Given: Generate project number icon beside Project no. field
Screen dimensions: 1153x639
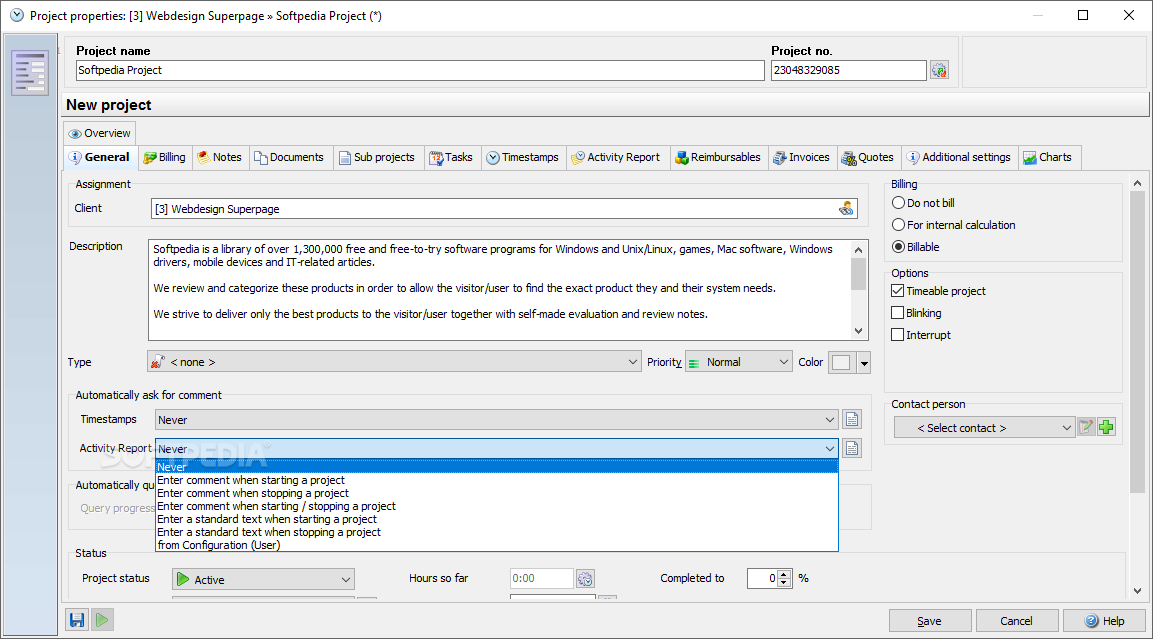Looking at the screenshot, I should [x=939, y=70].
